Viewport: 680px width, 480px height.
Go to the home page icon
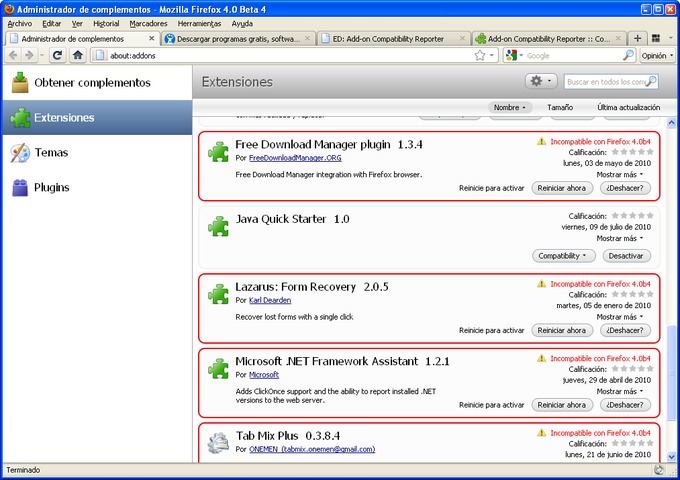[x=78, y=55]
